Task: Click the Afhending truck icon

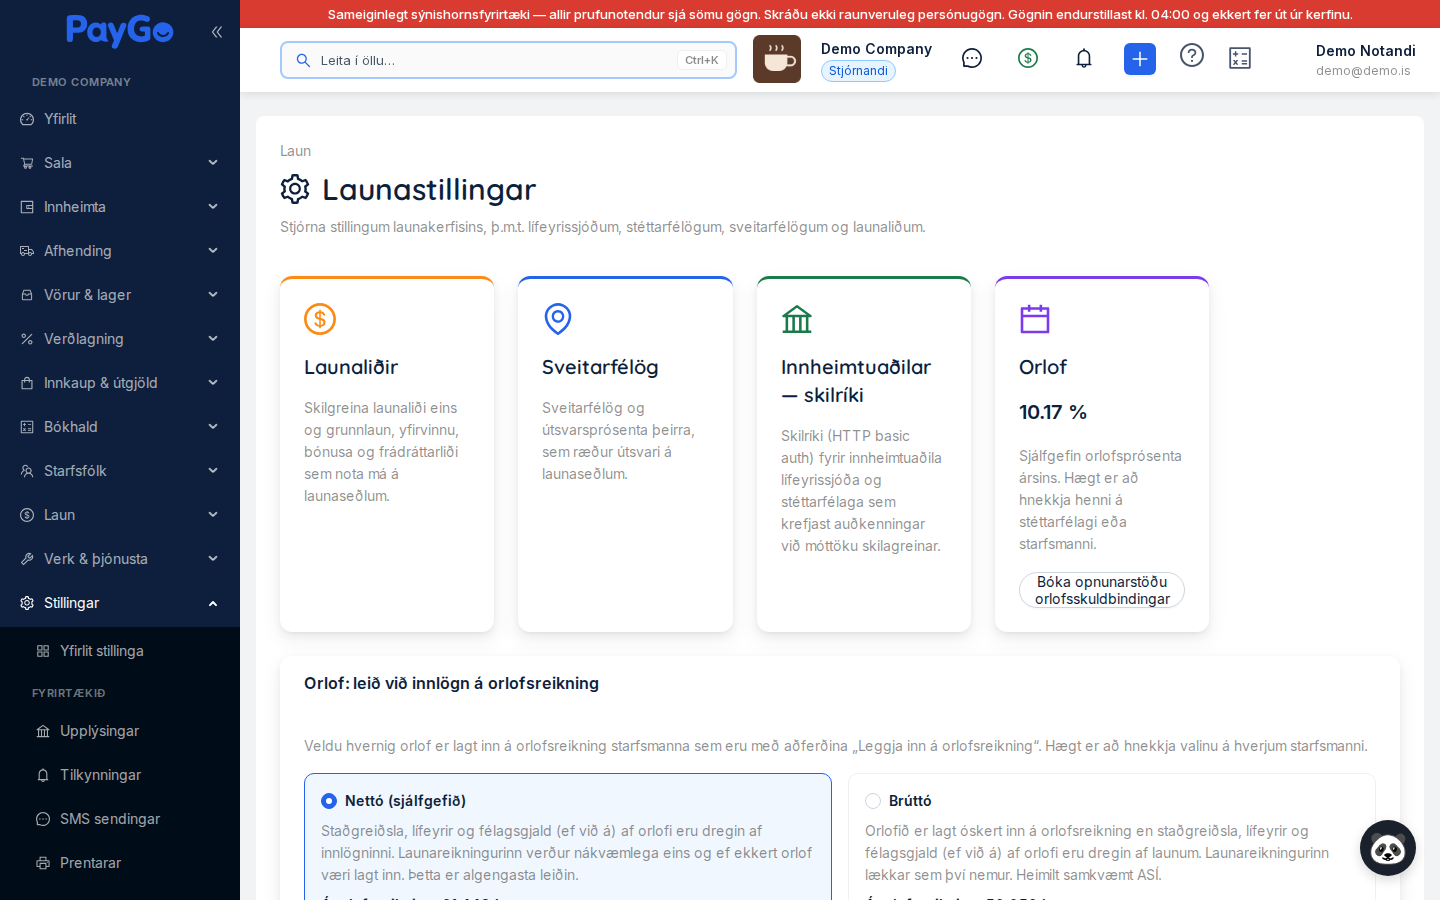Action: [27, 251]
